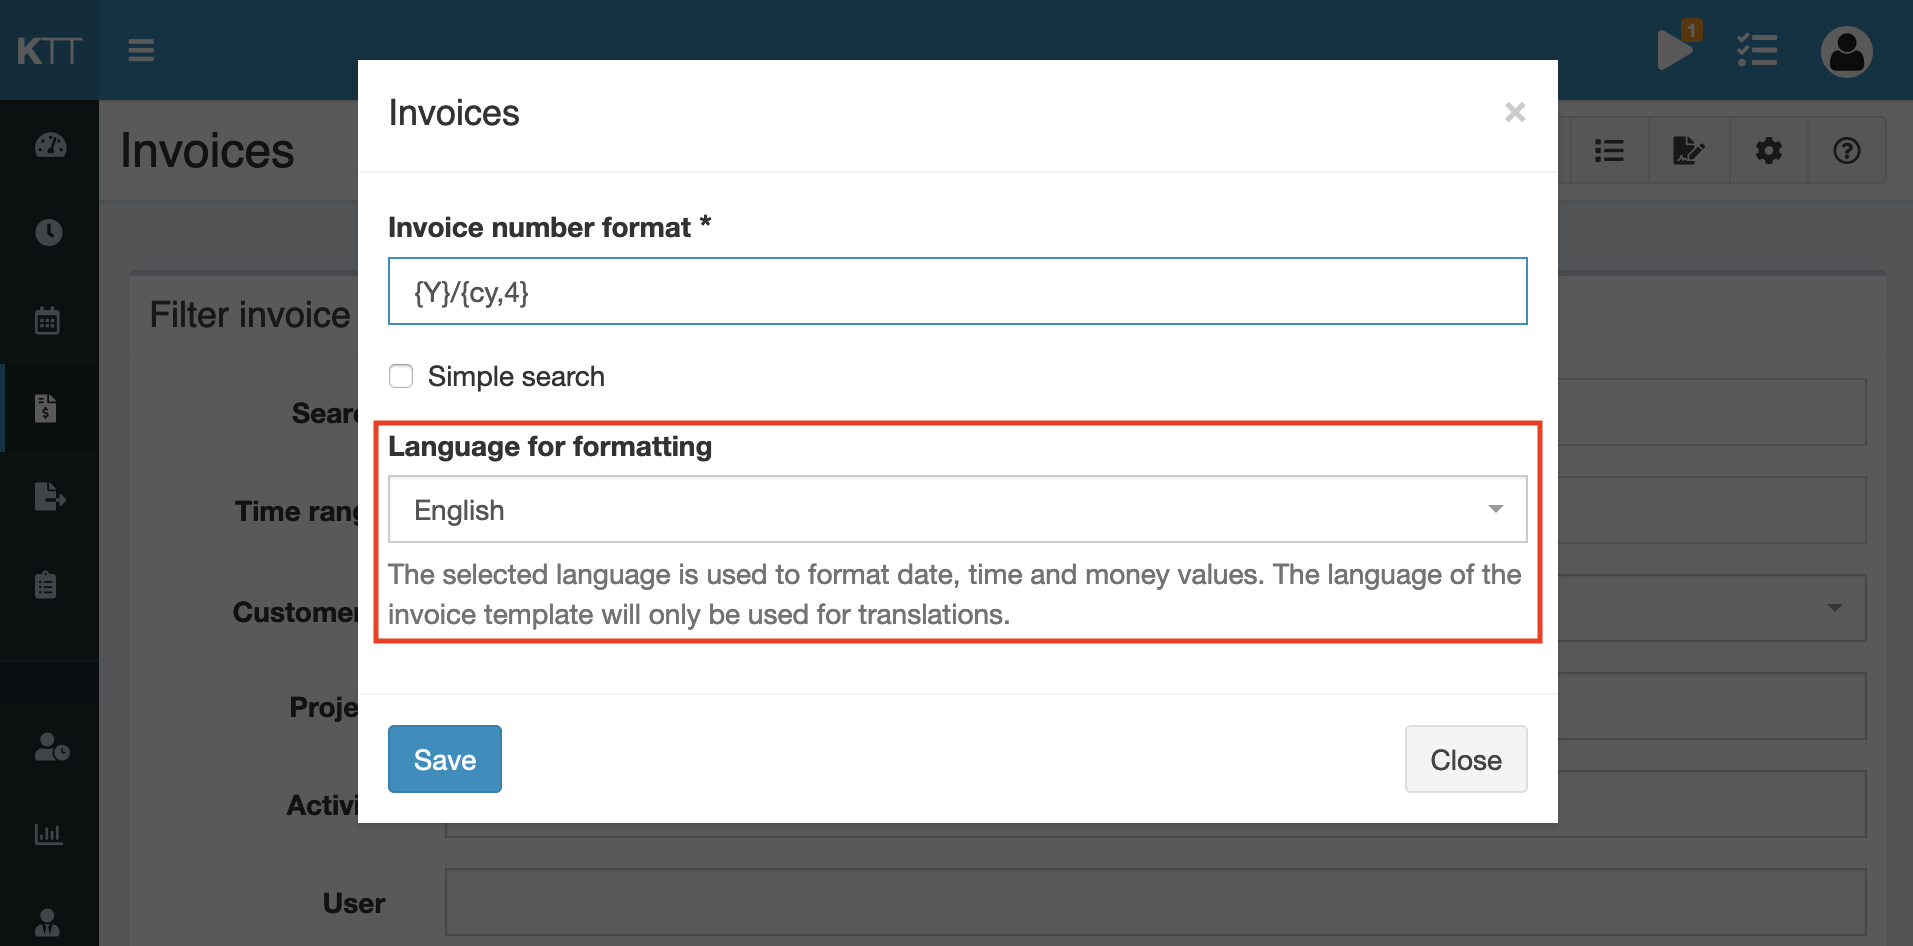Click the list view toolbar icon
The image size is (1913, 946).
point(1609,150)
